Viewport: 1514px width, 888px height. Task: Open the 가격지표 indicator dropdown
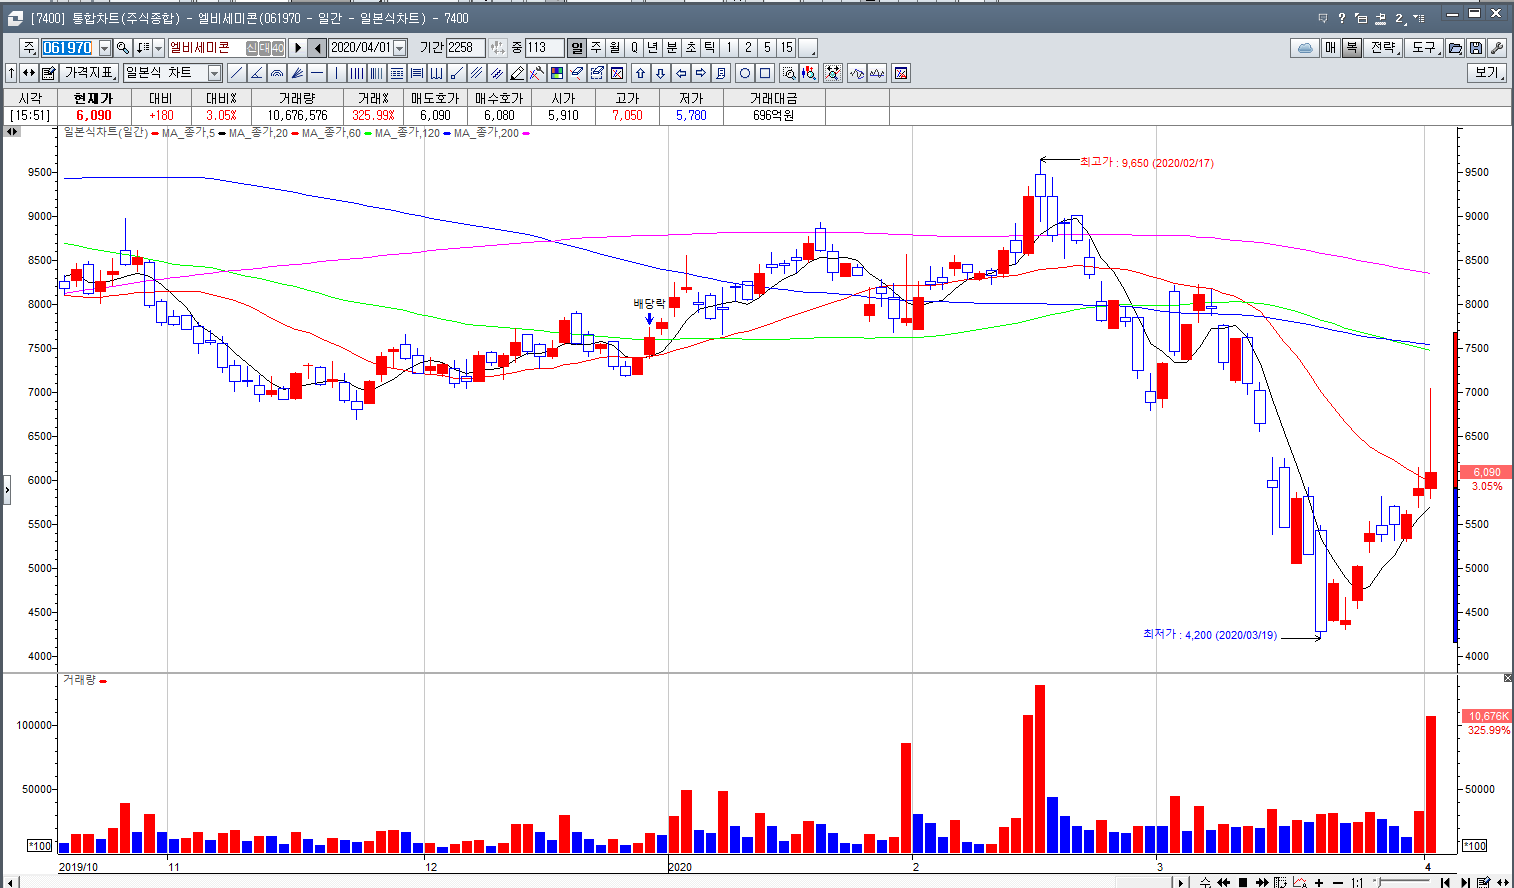tap(90, 73)
